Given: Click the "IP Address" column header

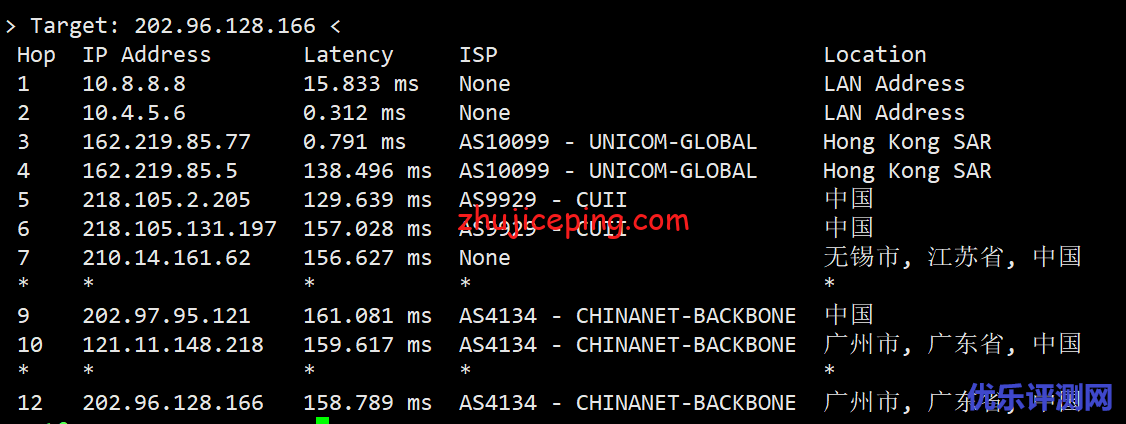Looking at the screenshot, I should [146, 55].
